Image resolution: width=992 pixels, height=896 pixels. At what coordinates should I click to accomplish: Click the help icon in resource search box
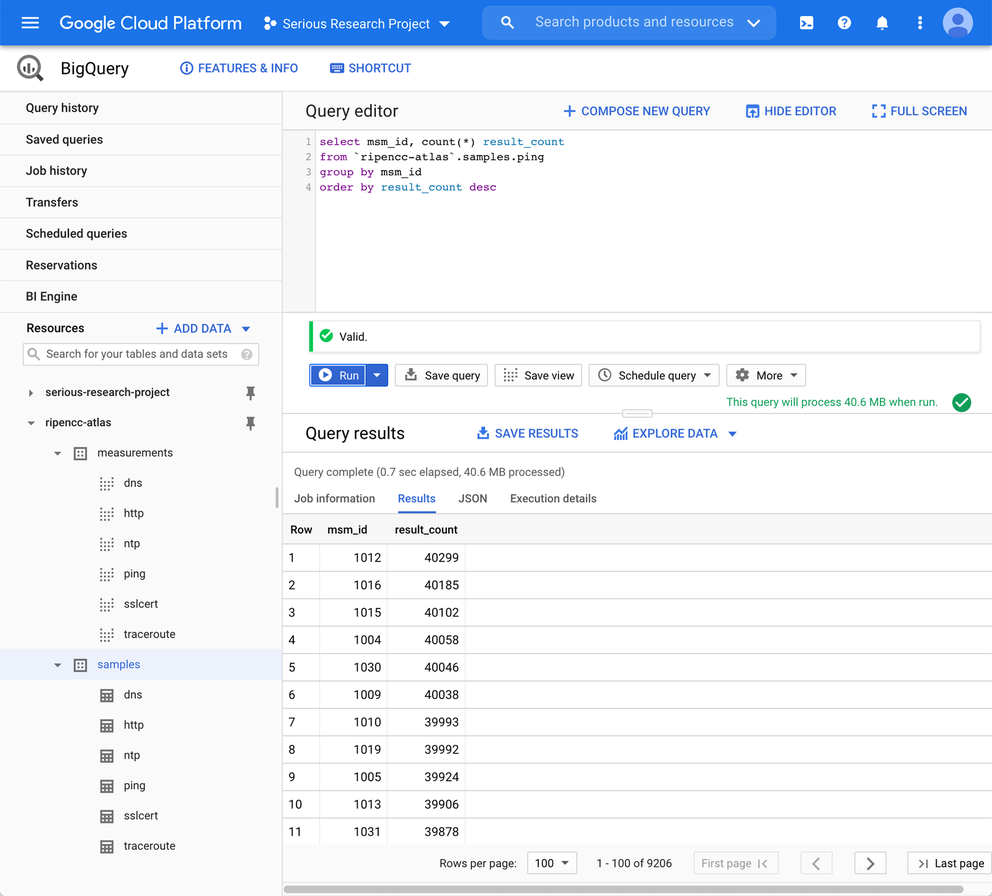click(247, 354)
